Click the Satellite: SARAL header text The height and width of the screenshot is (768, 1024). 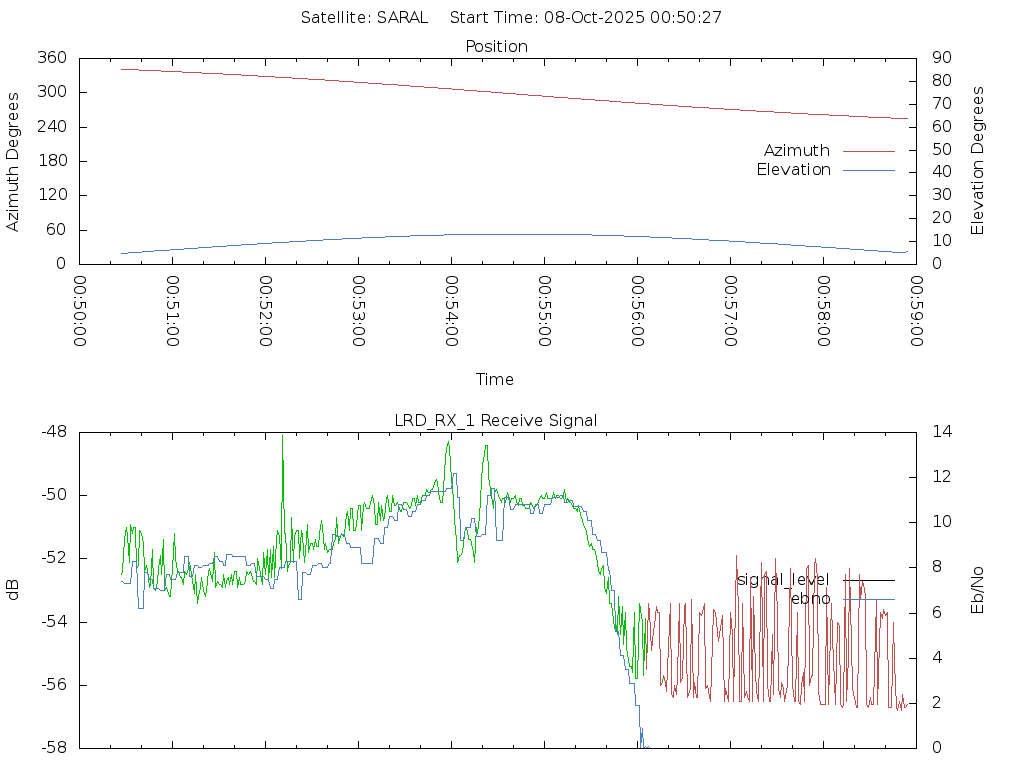click(364, 17)
